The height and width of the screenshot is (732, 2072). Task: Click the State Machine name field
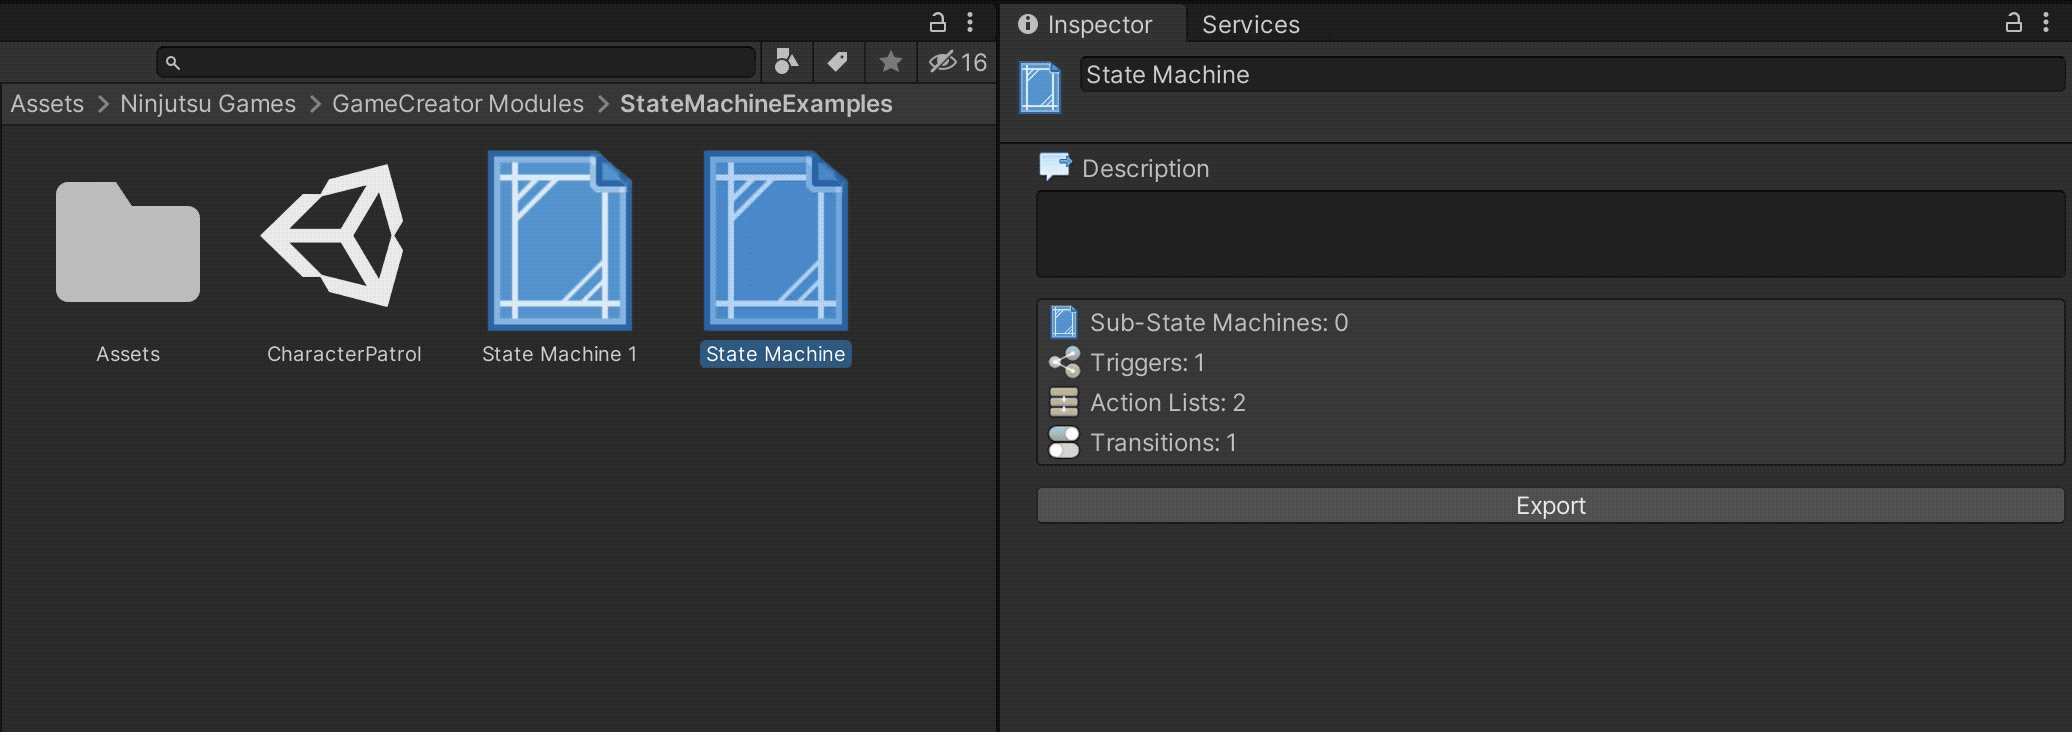(1572, 75)
